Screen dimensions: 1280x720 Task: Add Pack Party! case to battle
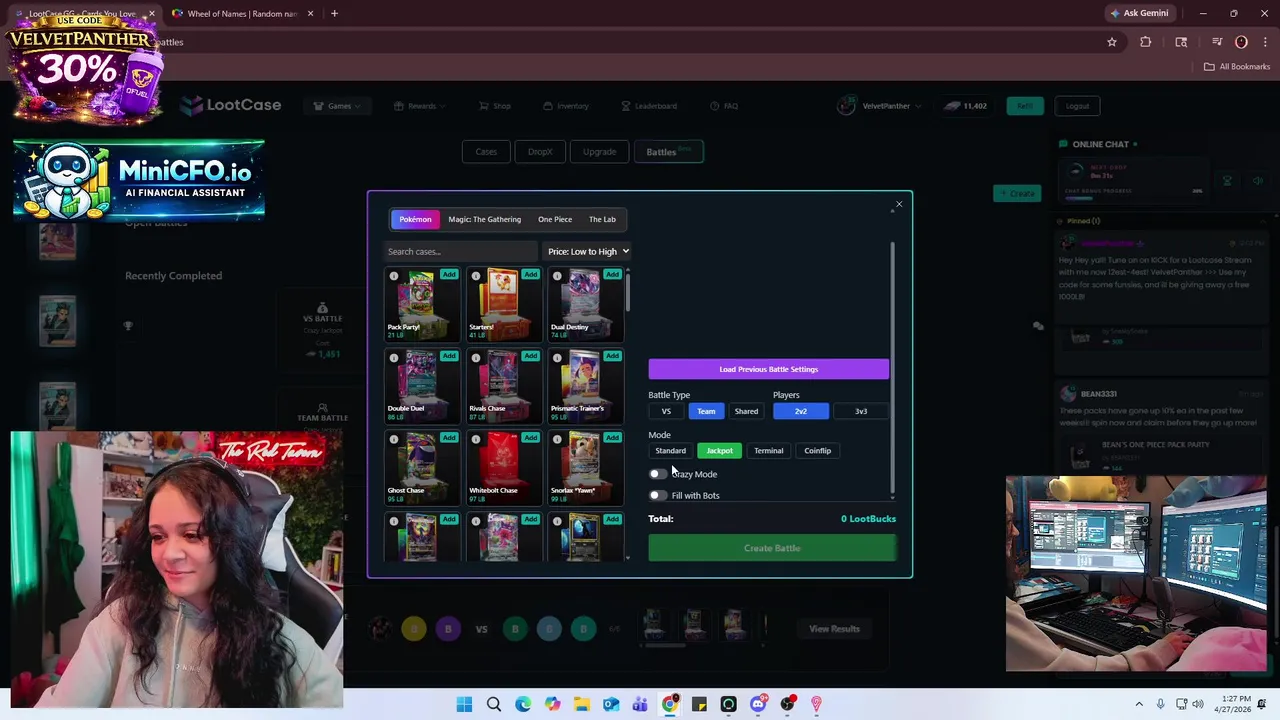pos(449,274)
